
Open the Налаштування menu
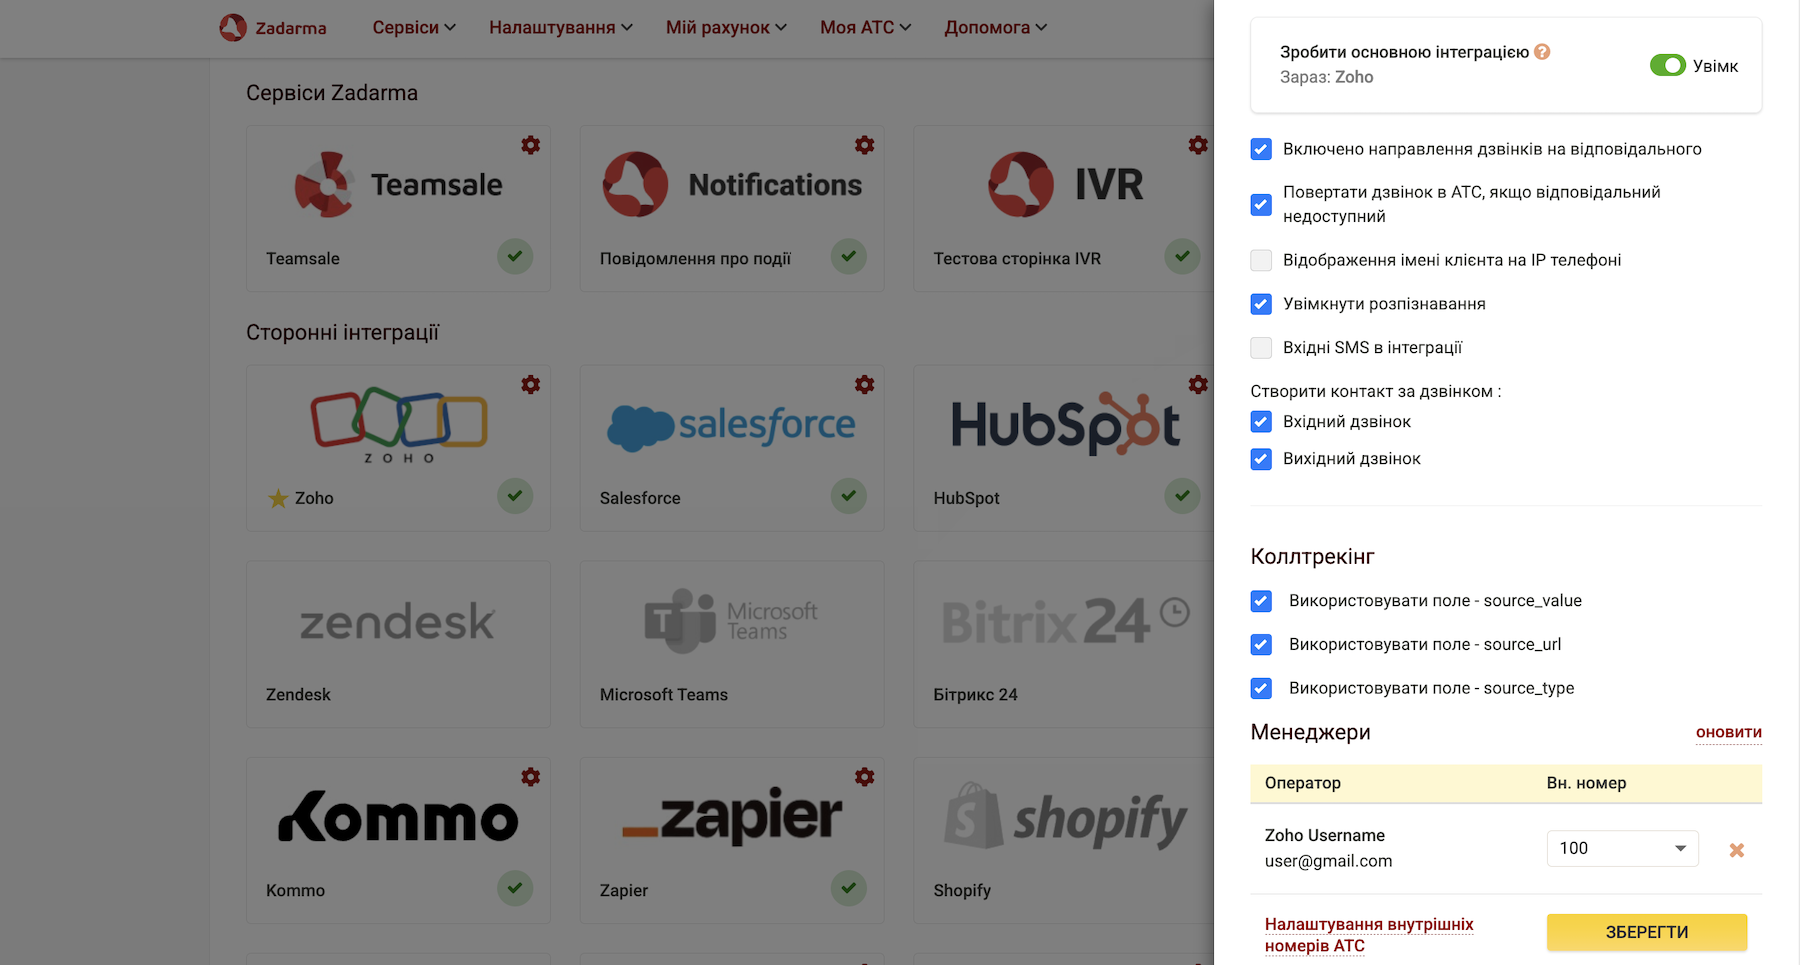click(x=561, y=27)
